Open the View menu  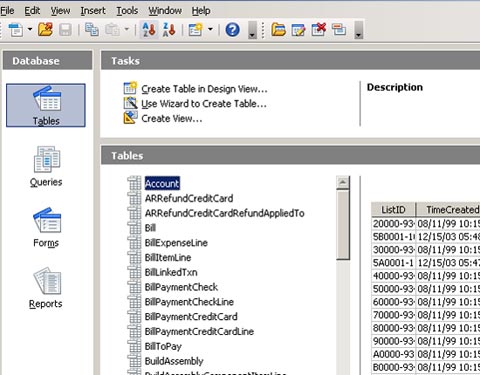tap(60, 11)
